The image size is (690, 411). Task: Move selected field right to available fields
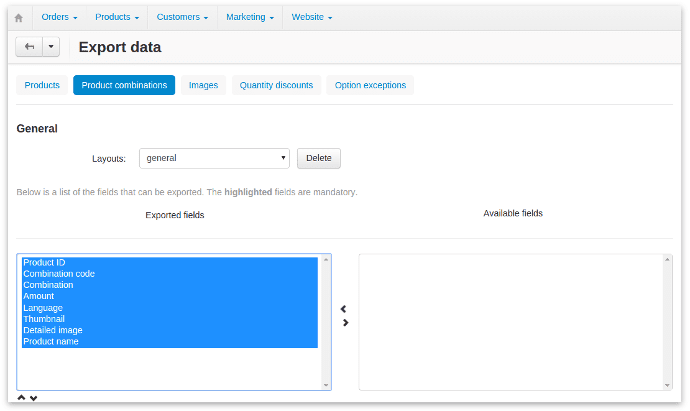(x=345, y=322)
